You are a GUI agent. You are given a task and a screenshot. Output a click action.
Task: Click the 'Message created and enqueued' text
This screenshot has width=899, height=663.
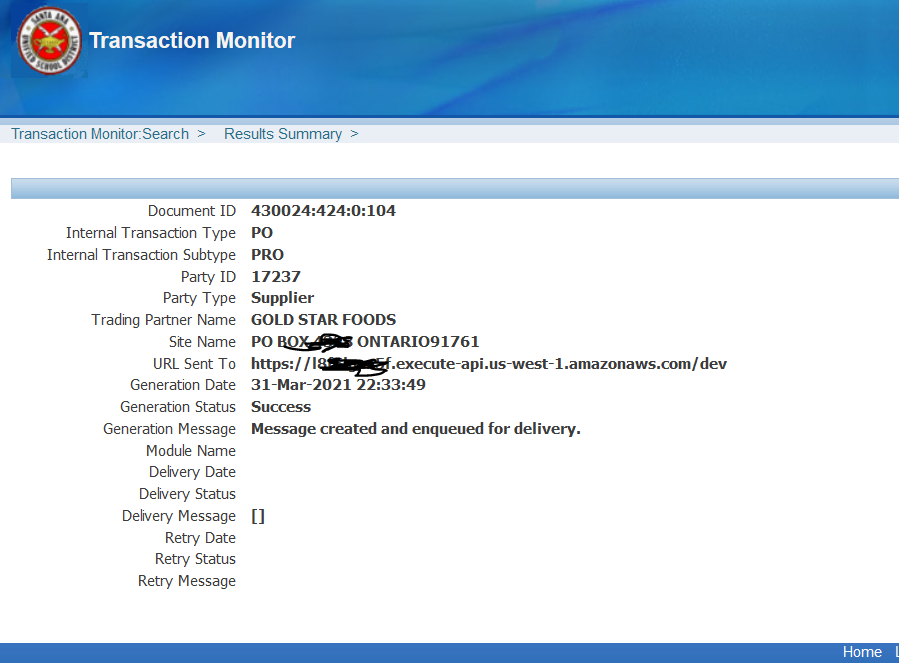[415, 429]
